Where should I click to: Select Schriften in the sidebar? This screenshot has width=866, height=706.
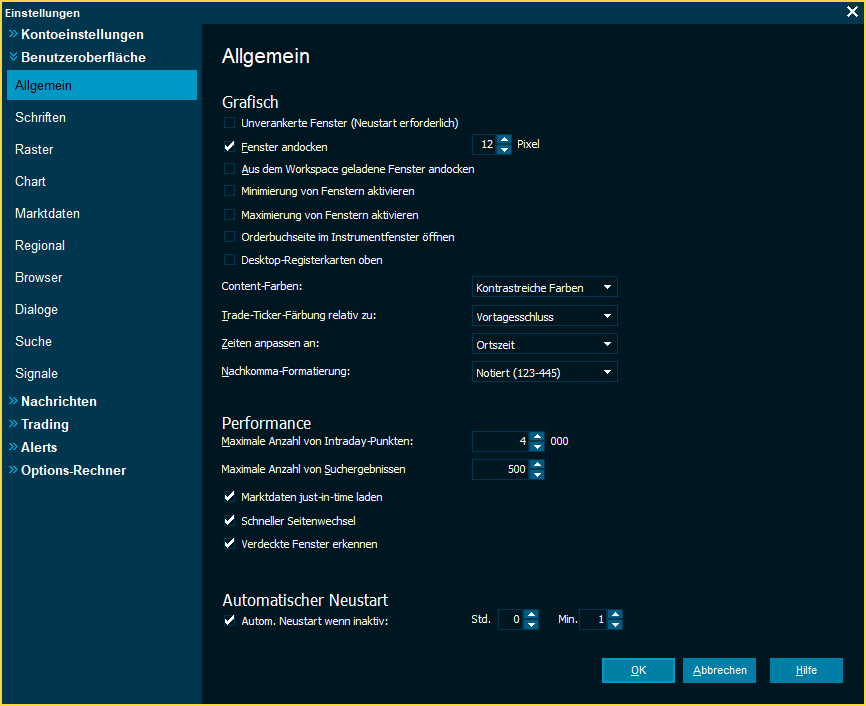(41, 118)
